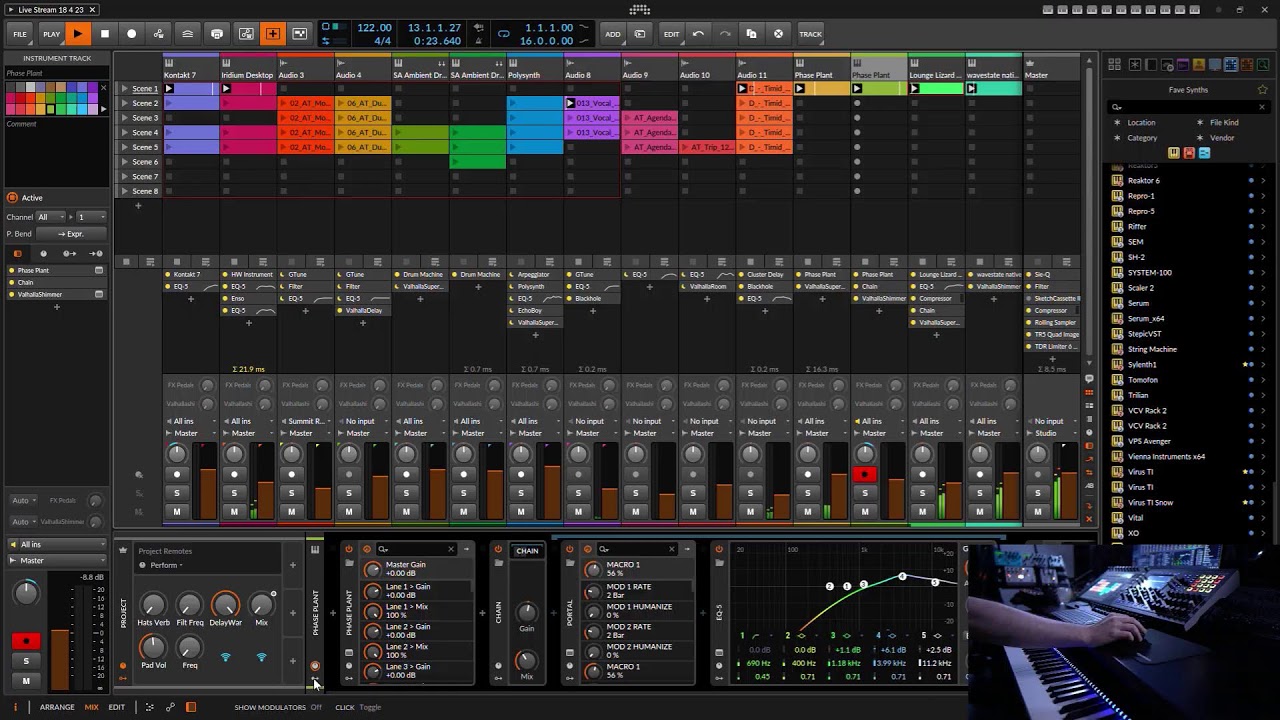Open the Category filter in browser
The height and width of the screenshot is (720, 1280).
[x=1142, y=138]
